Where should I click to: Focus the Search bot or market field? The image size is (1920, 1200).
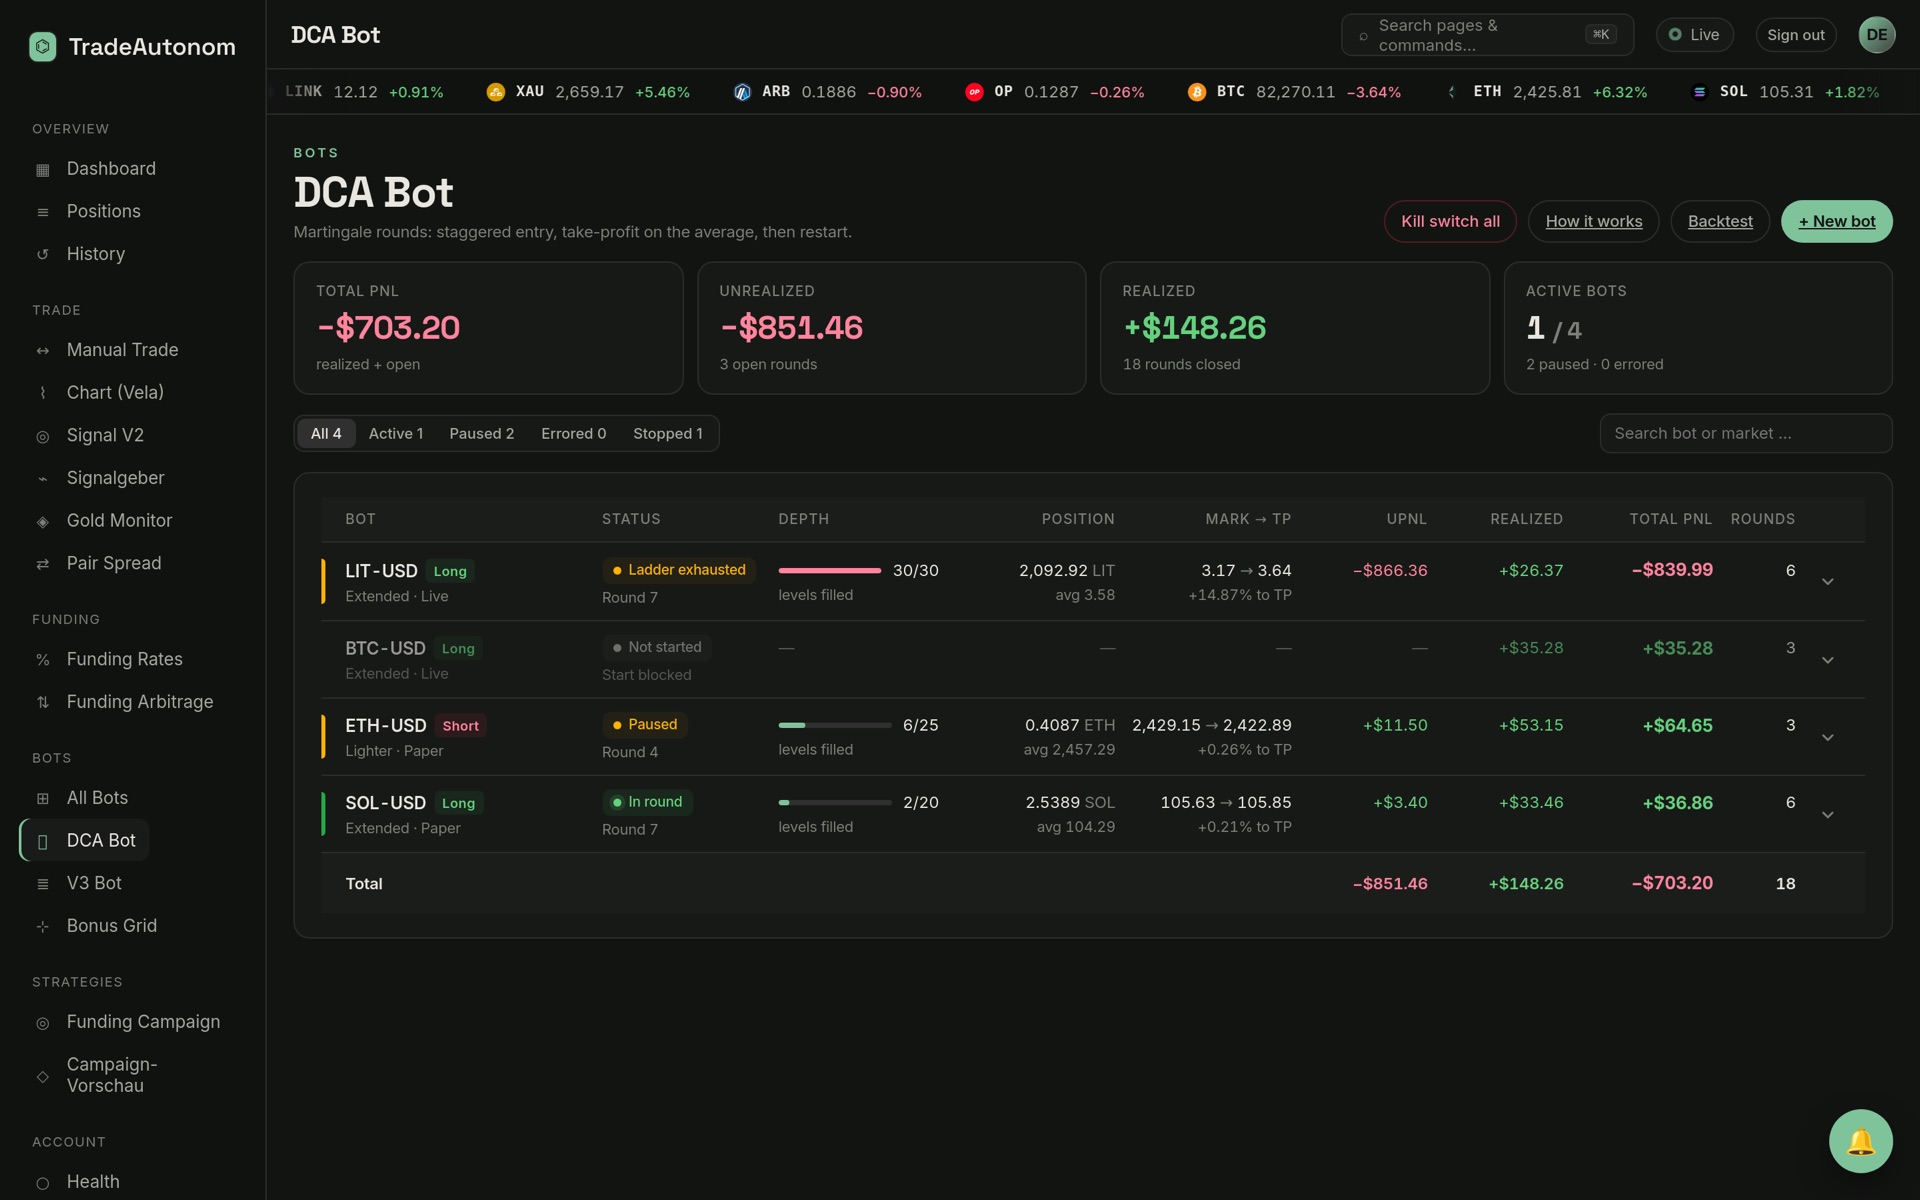point(1746,434)
